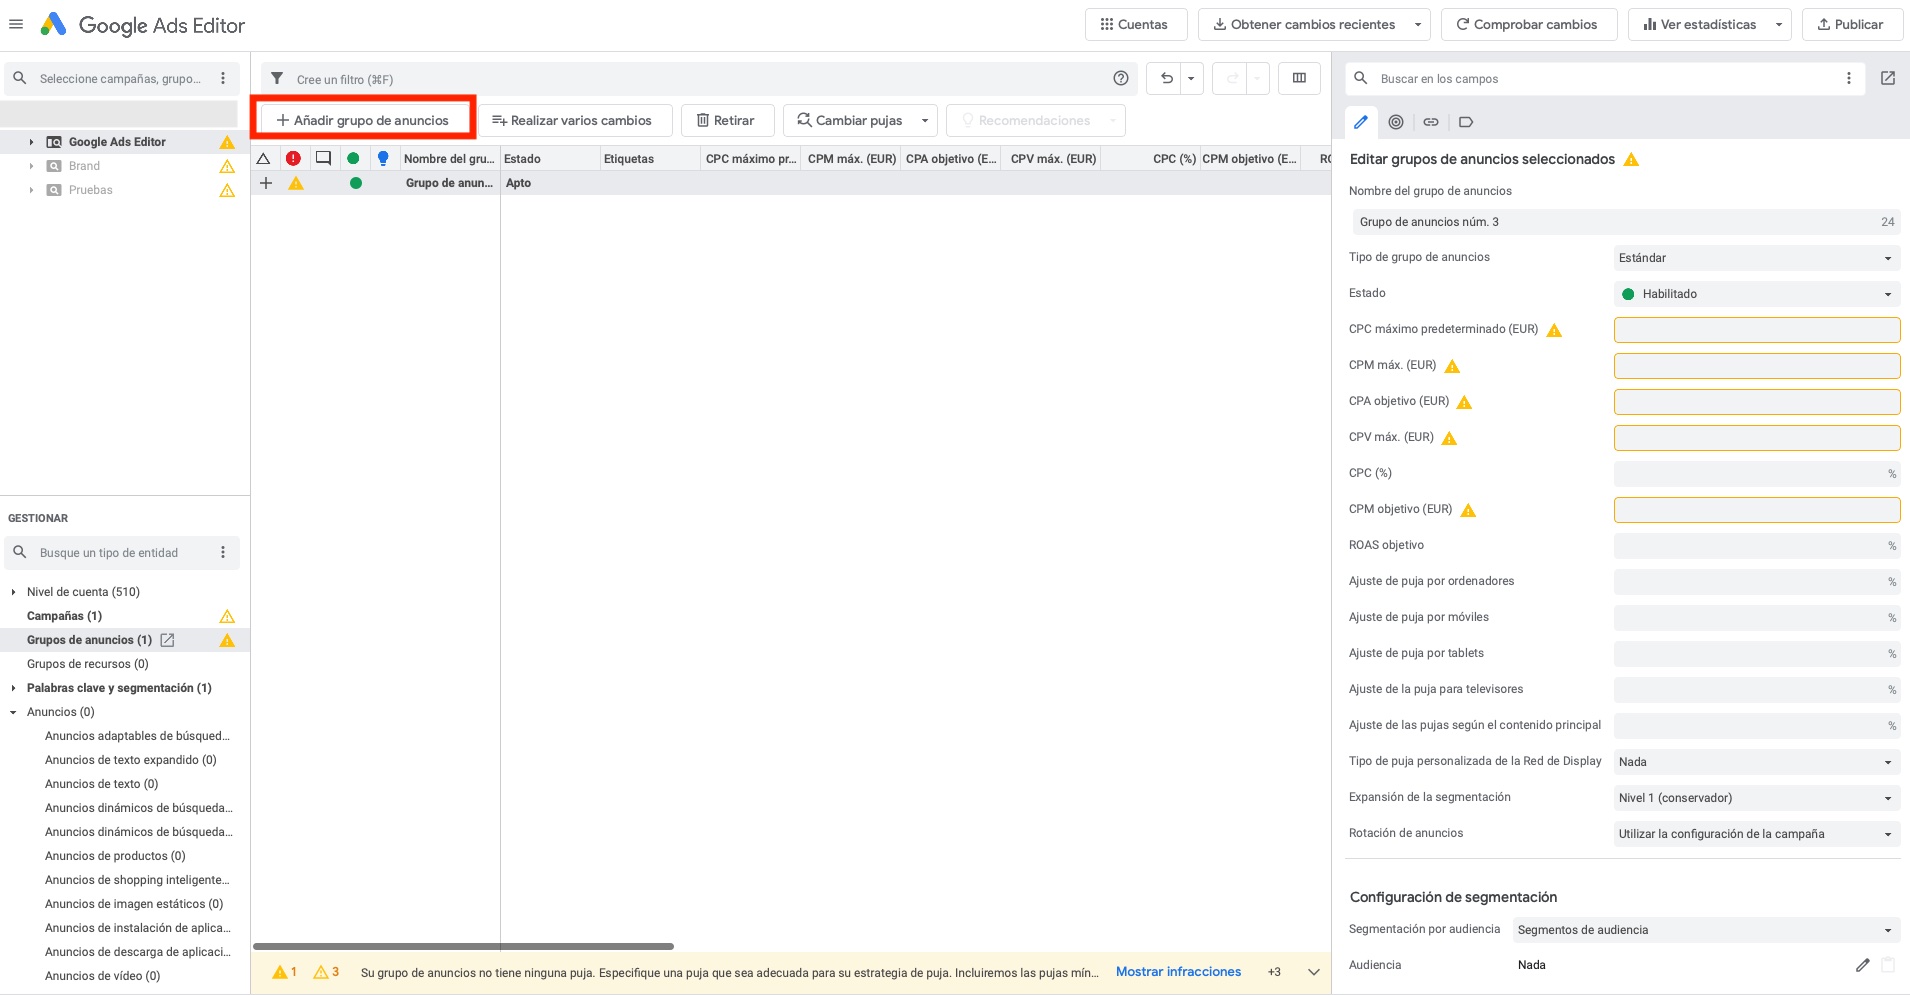Click Mostrar infracciones link
This screenshot has height=995, width=1910.
point(1178,972)
